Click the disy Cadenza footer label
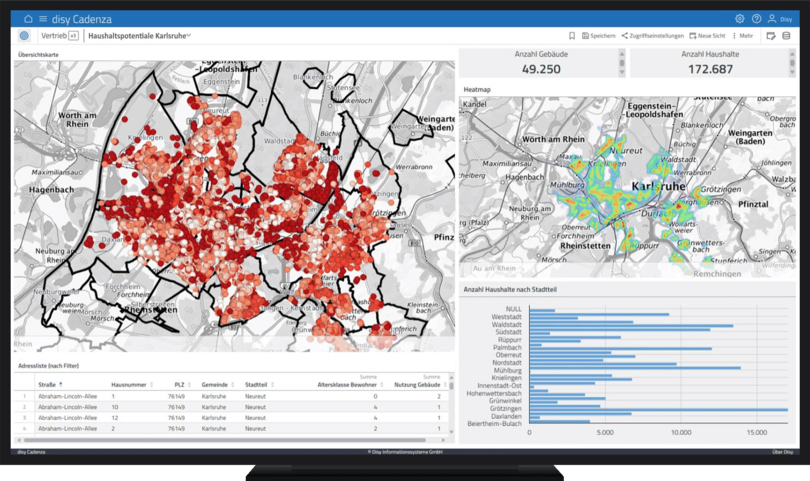Image resolution: width=810 pixels, height=481 pixels. (31, 452)
